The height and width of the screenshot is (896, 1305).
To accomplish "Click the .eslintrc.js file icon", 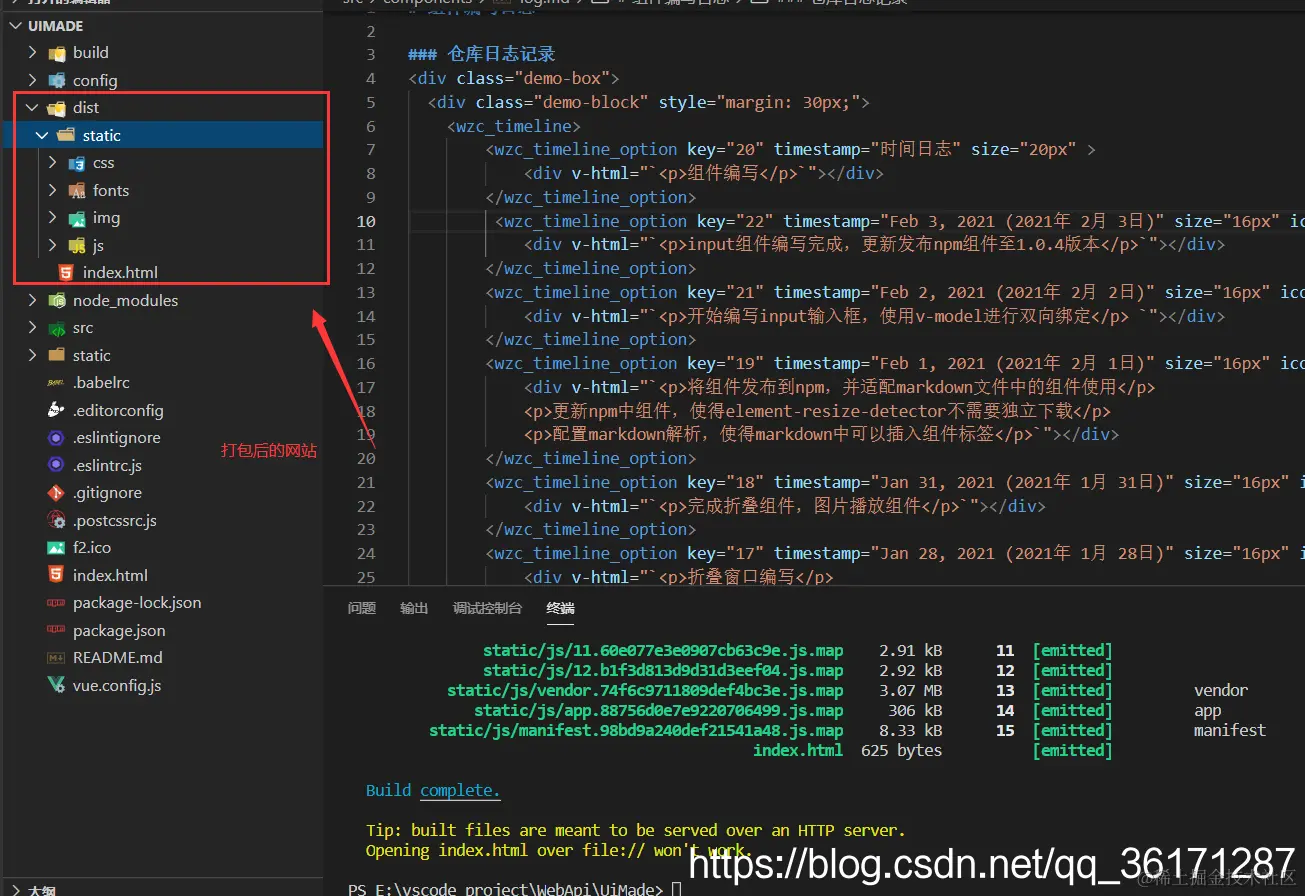I will coord(57,466).
